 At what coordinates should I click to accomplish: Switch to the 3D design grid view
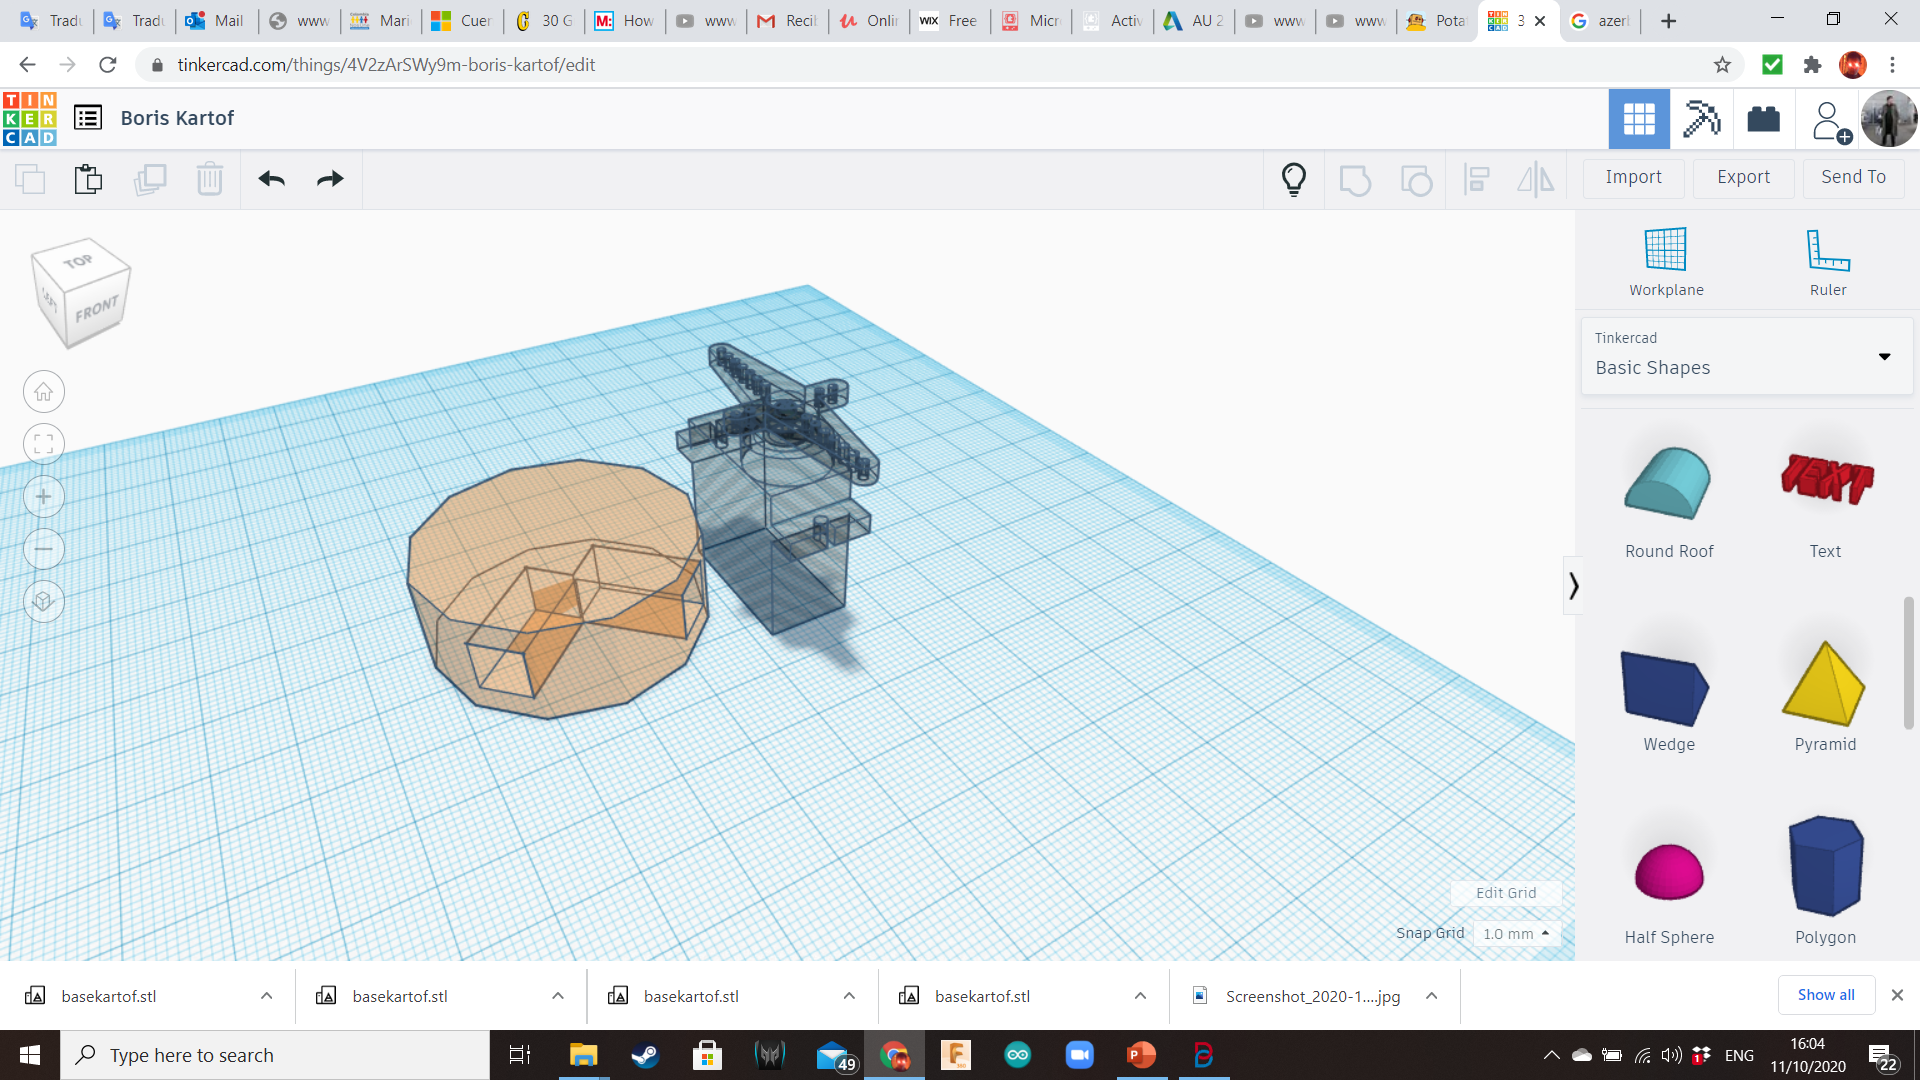tap(1639, 119)
